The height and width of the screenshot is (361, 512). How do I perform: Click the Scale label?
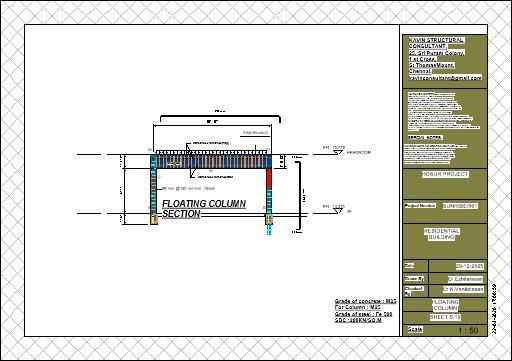(415, 329)
